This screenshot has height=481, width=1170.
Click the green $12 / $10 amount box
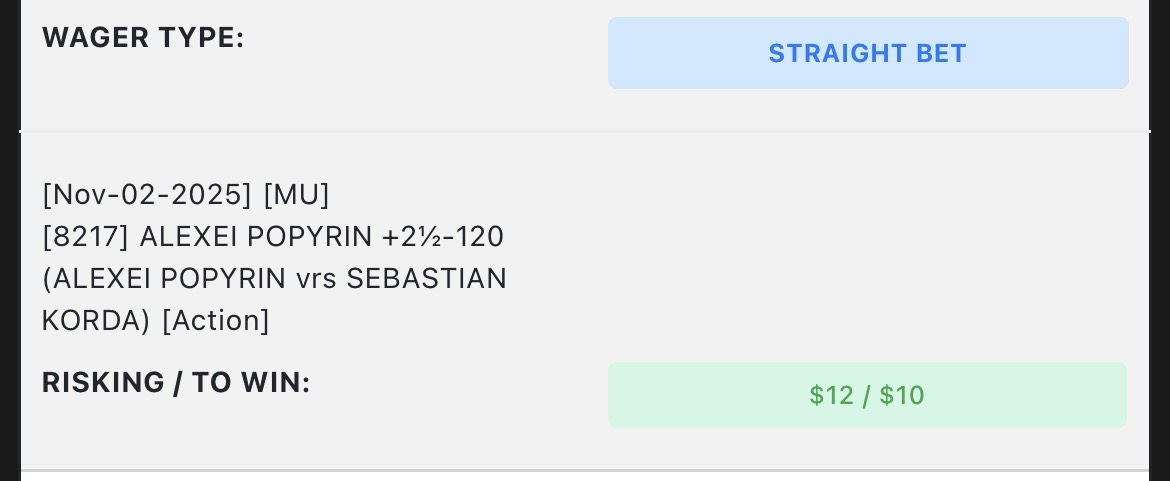(867, 395)
